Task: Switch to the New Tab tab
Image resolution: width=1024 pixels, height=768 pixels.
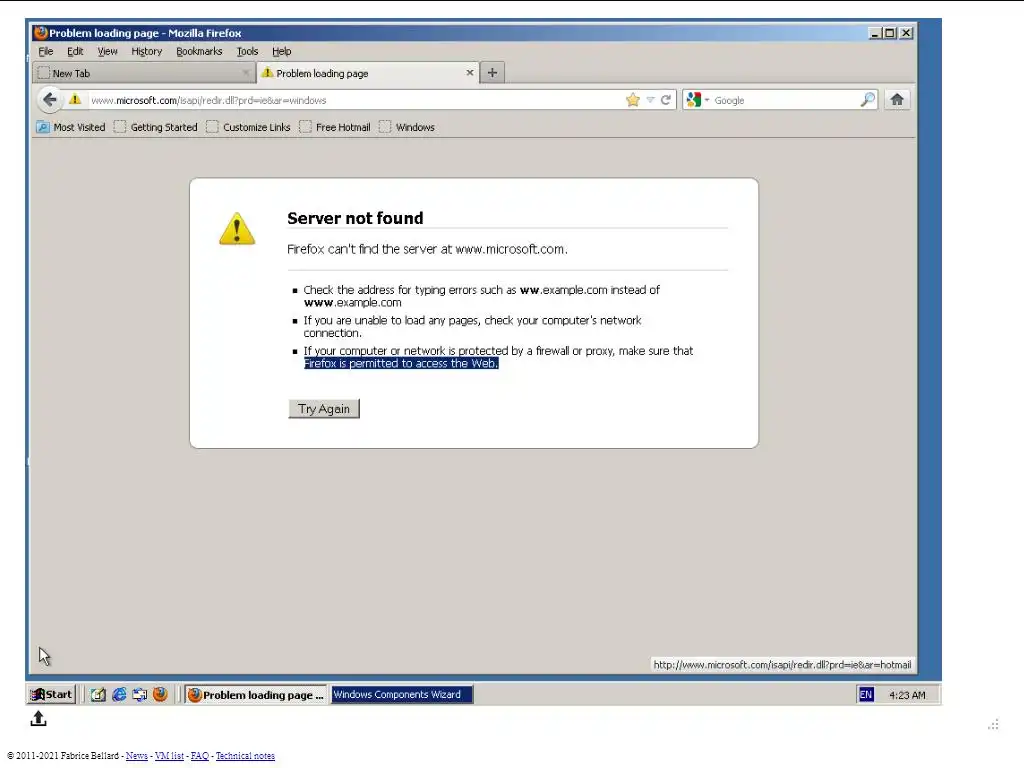Action: (144, 73)
